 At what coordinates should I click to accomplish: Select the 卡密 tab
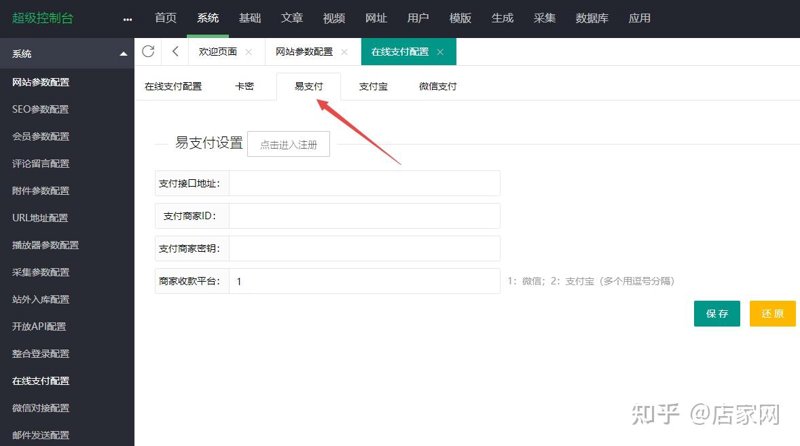tap(244, 86)
